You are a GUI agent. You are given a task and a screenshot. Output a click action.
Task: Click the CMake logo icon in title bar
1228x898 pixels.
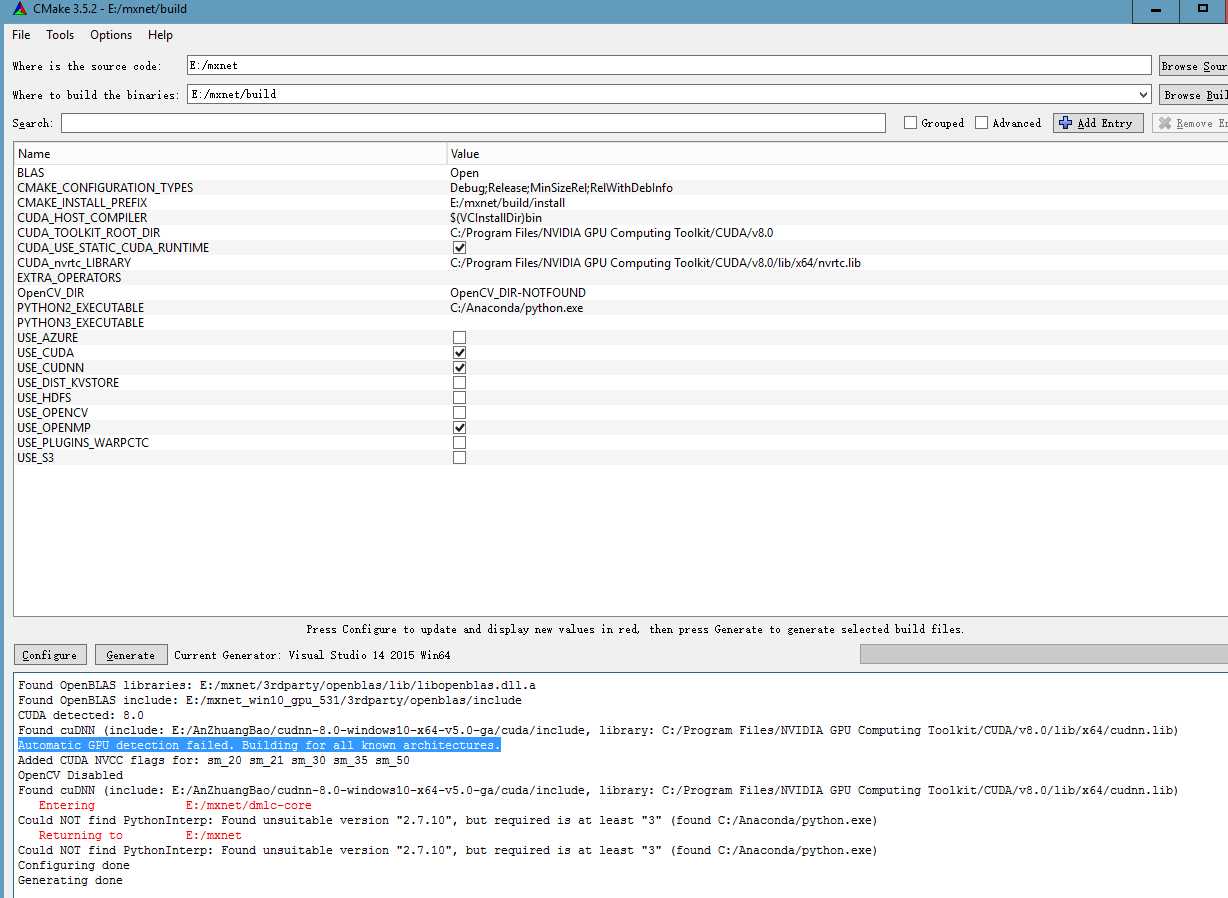coord(20,9)
